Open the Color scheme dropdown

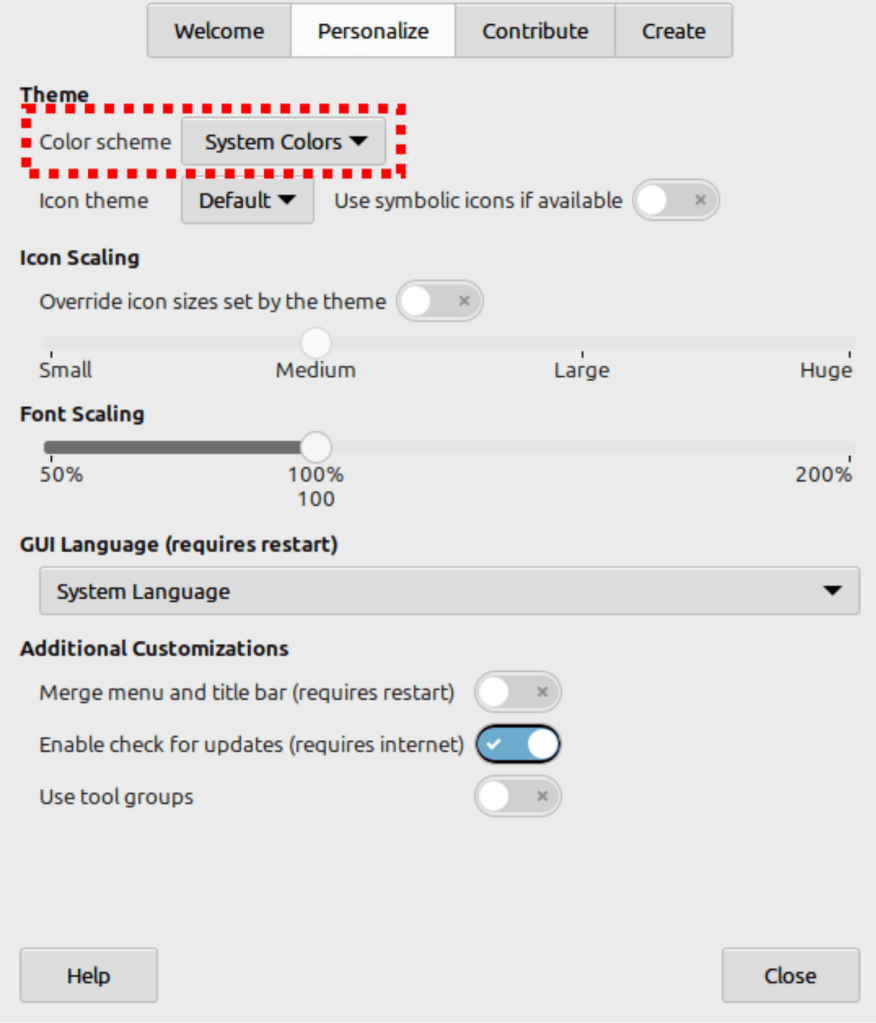click(x=284, y=143)
